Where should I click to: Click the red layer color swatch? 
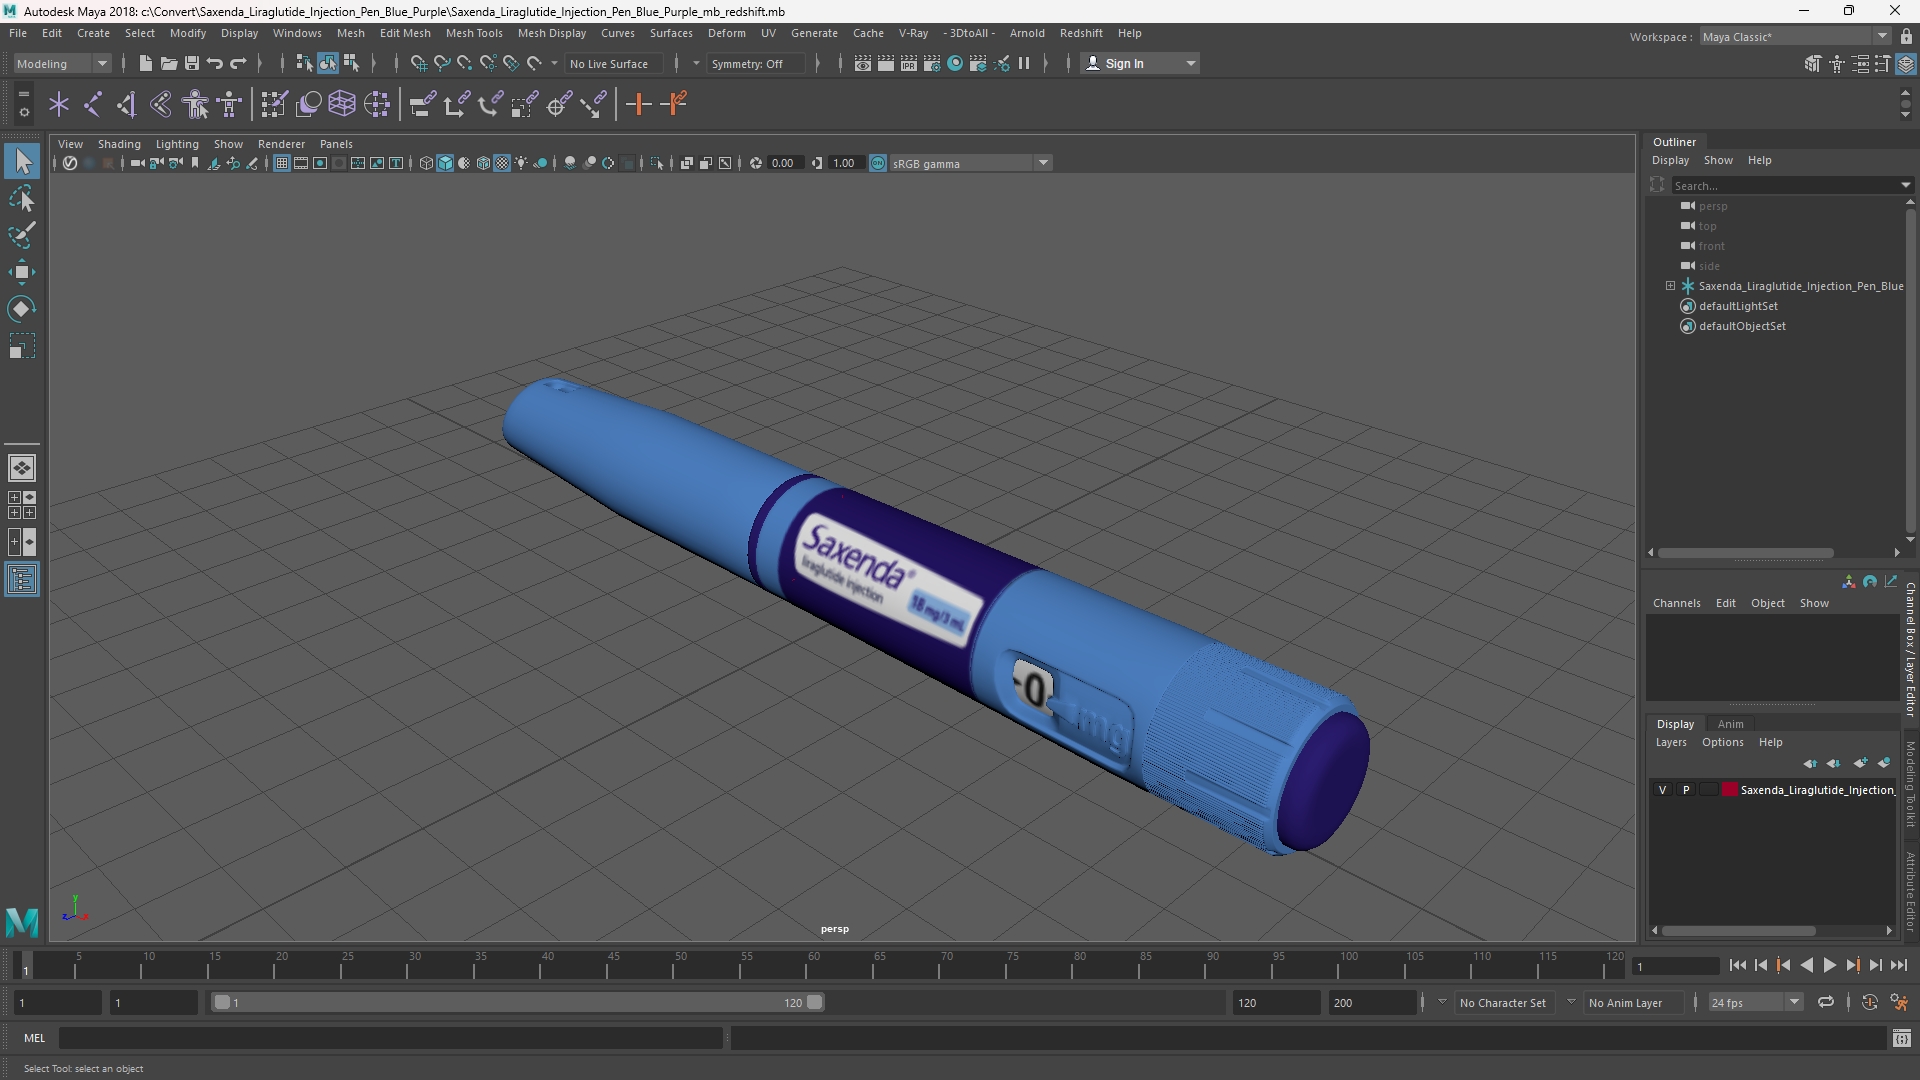1729,790
